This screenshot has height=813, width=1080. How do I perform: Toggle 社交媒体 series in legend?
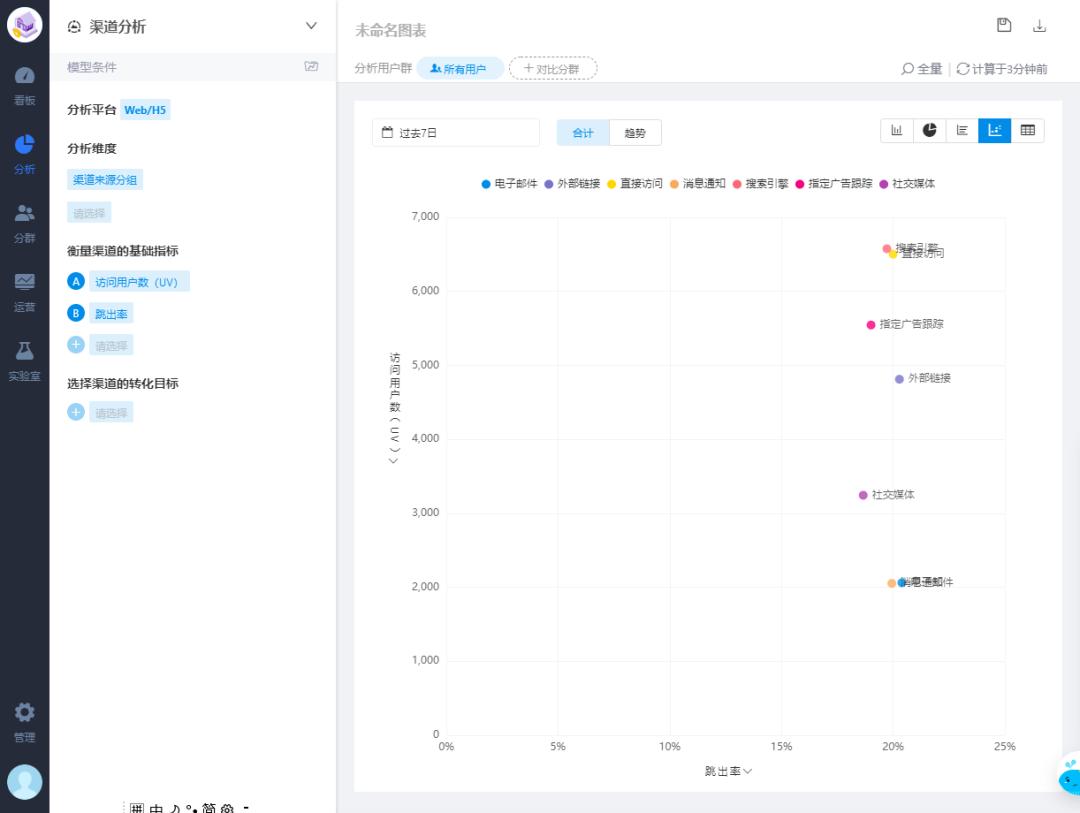906,184
